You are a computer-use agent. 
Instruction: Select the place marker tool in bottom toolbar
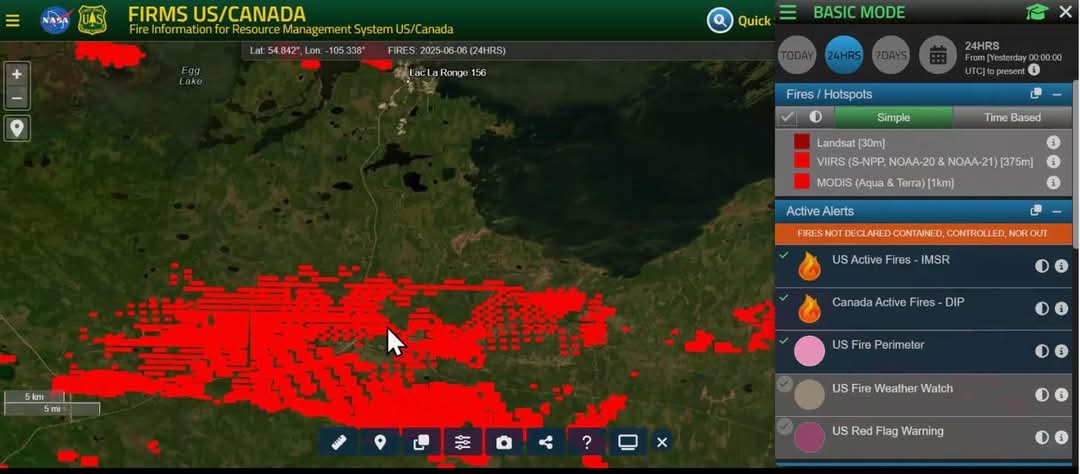click(380, 442)
